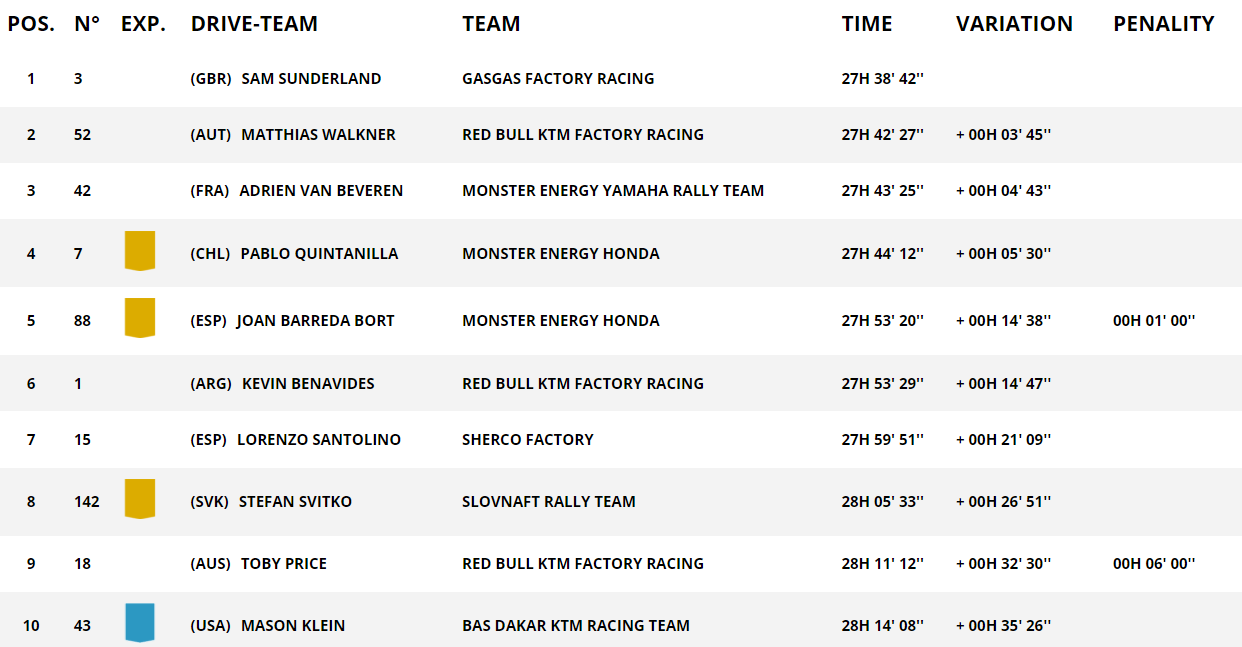Click the GASGAS Factory Racing team name
Viewport: 1242px width, 647px height.
tap(558, 79)
